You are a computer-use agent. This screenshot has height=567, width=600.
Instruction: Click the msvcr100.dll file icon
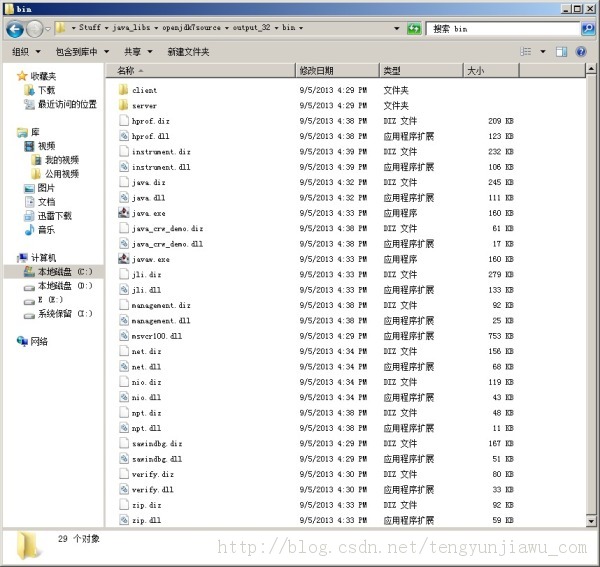[123, 336]
